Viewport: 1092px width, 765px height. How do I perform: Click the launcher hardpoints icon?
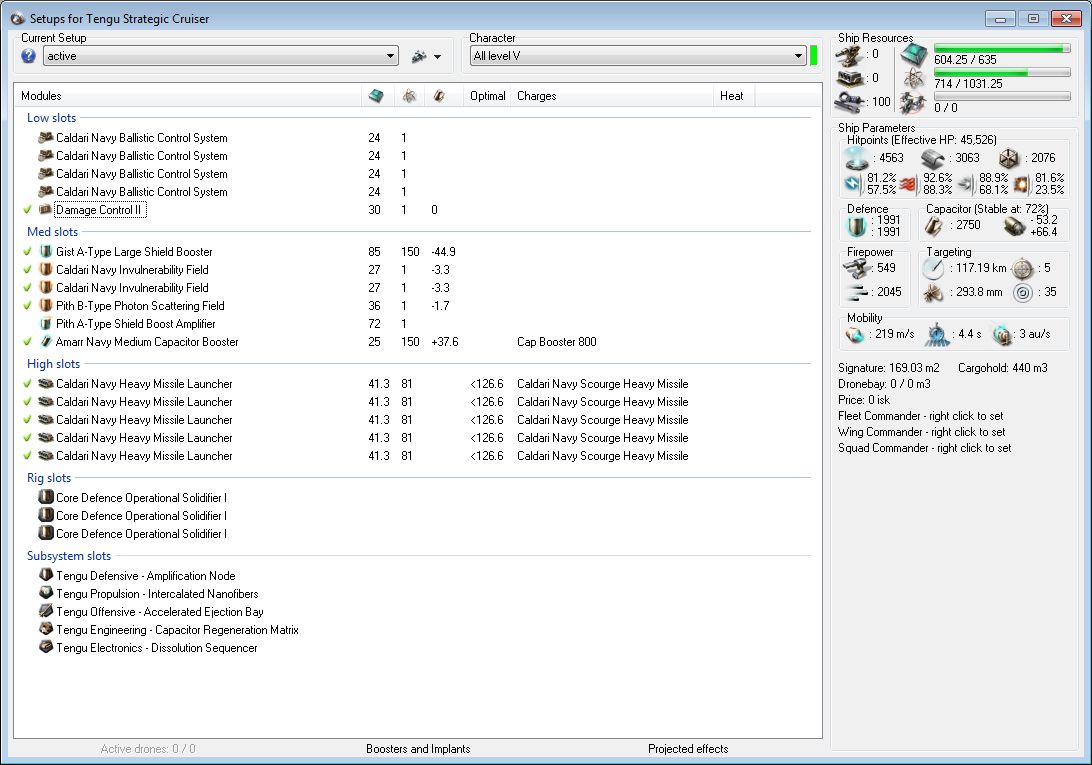[850, 79]
